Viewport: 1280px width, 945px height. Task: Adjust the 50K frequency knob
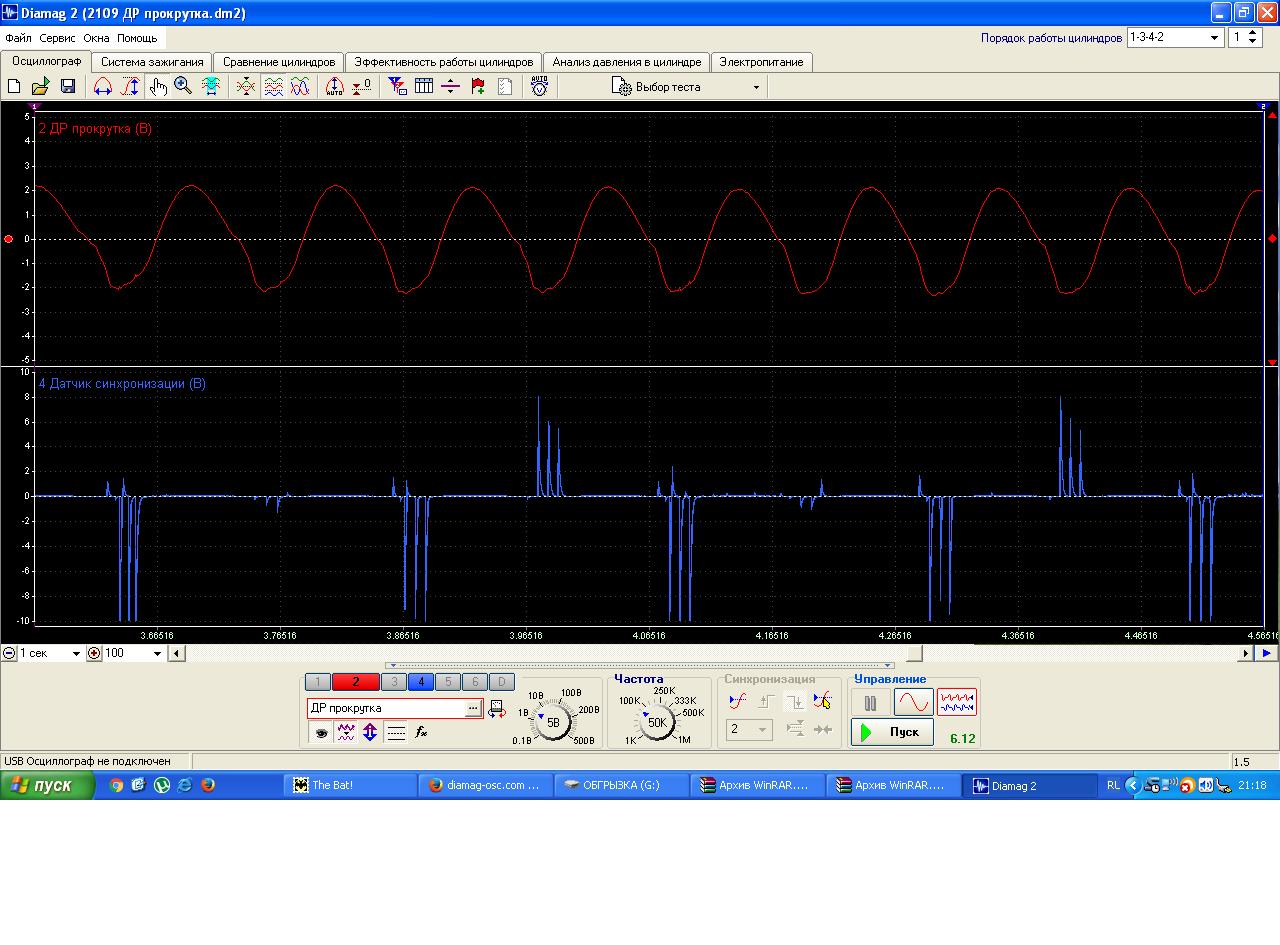coord(657,722)
